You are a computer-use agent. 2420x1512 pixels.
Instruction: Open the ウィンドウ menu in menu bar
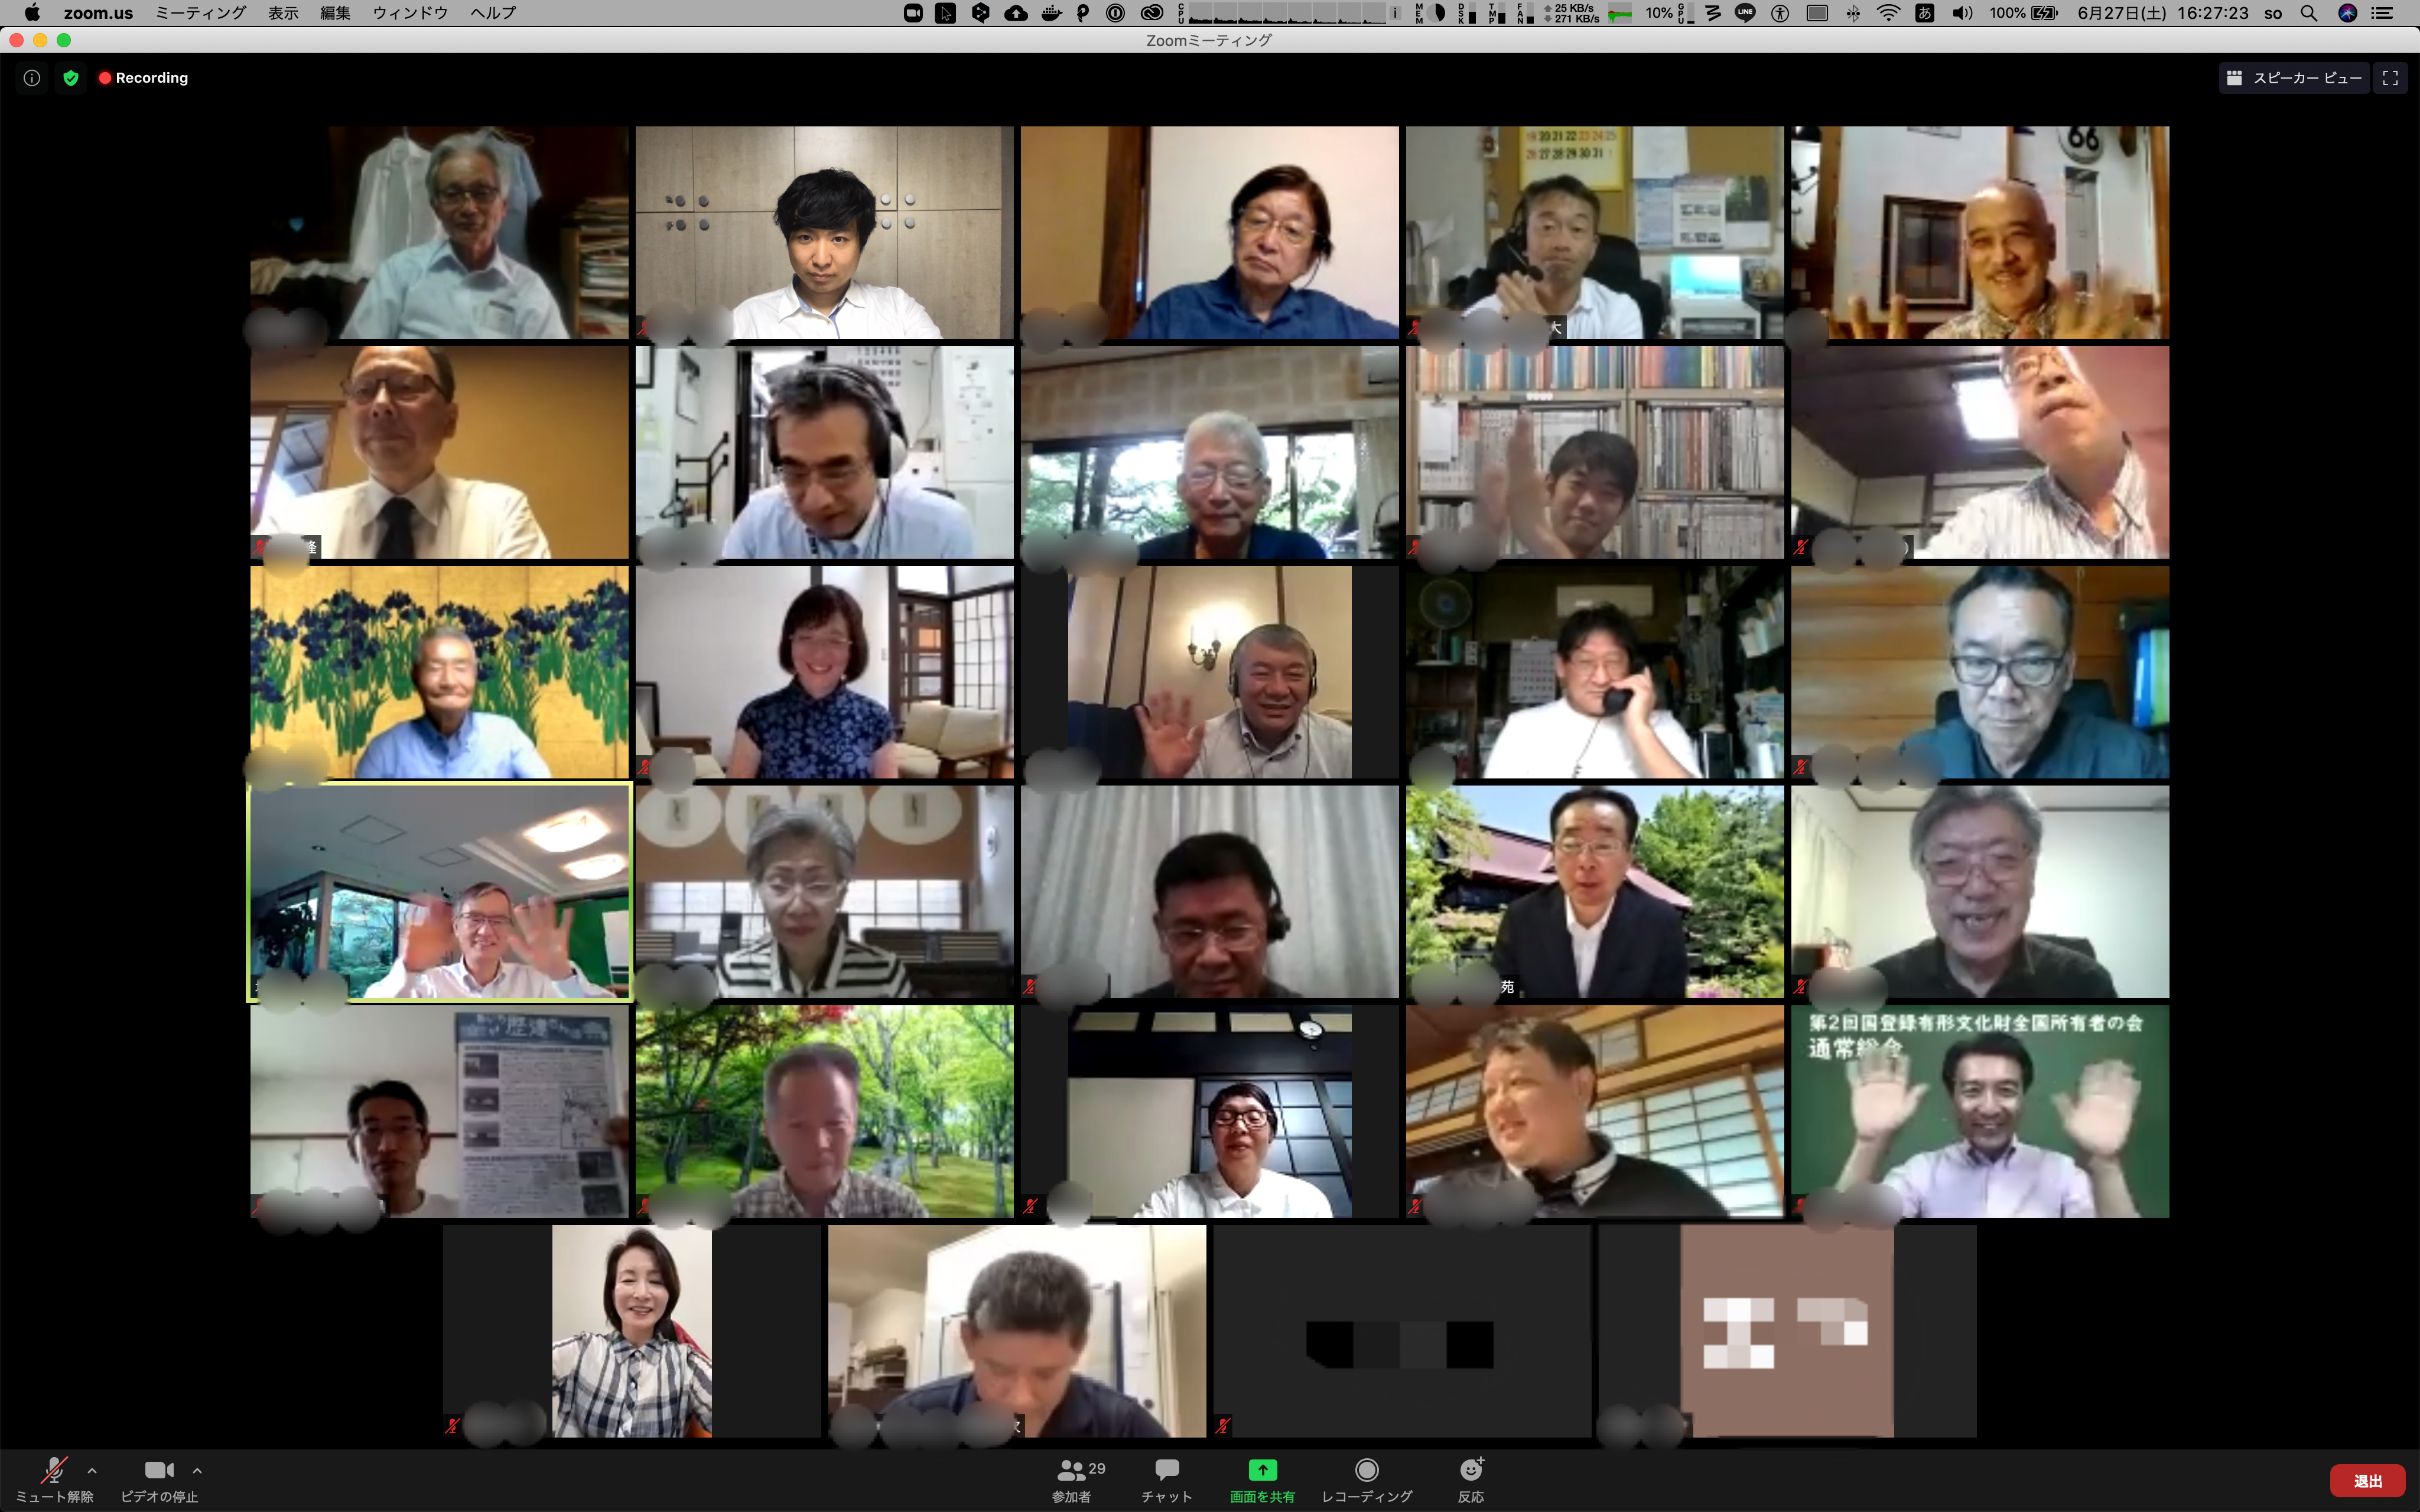pyautogui.click(x=410, y=13)
